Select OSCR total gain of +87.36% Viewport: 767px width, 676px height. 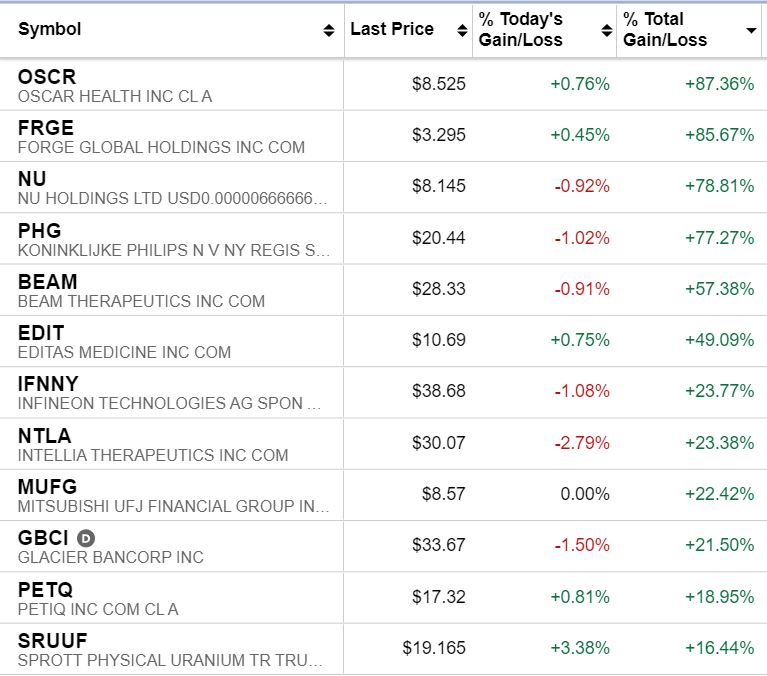pos(719,84)
